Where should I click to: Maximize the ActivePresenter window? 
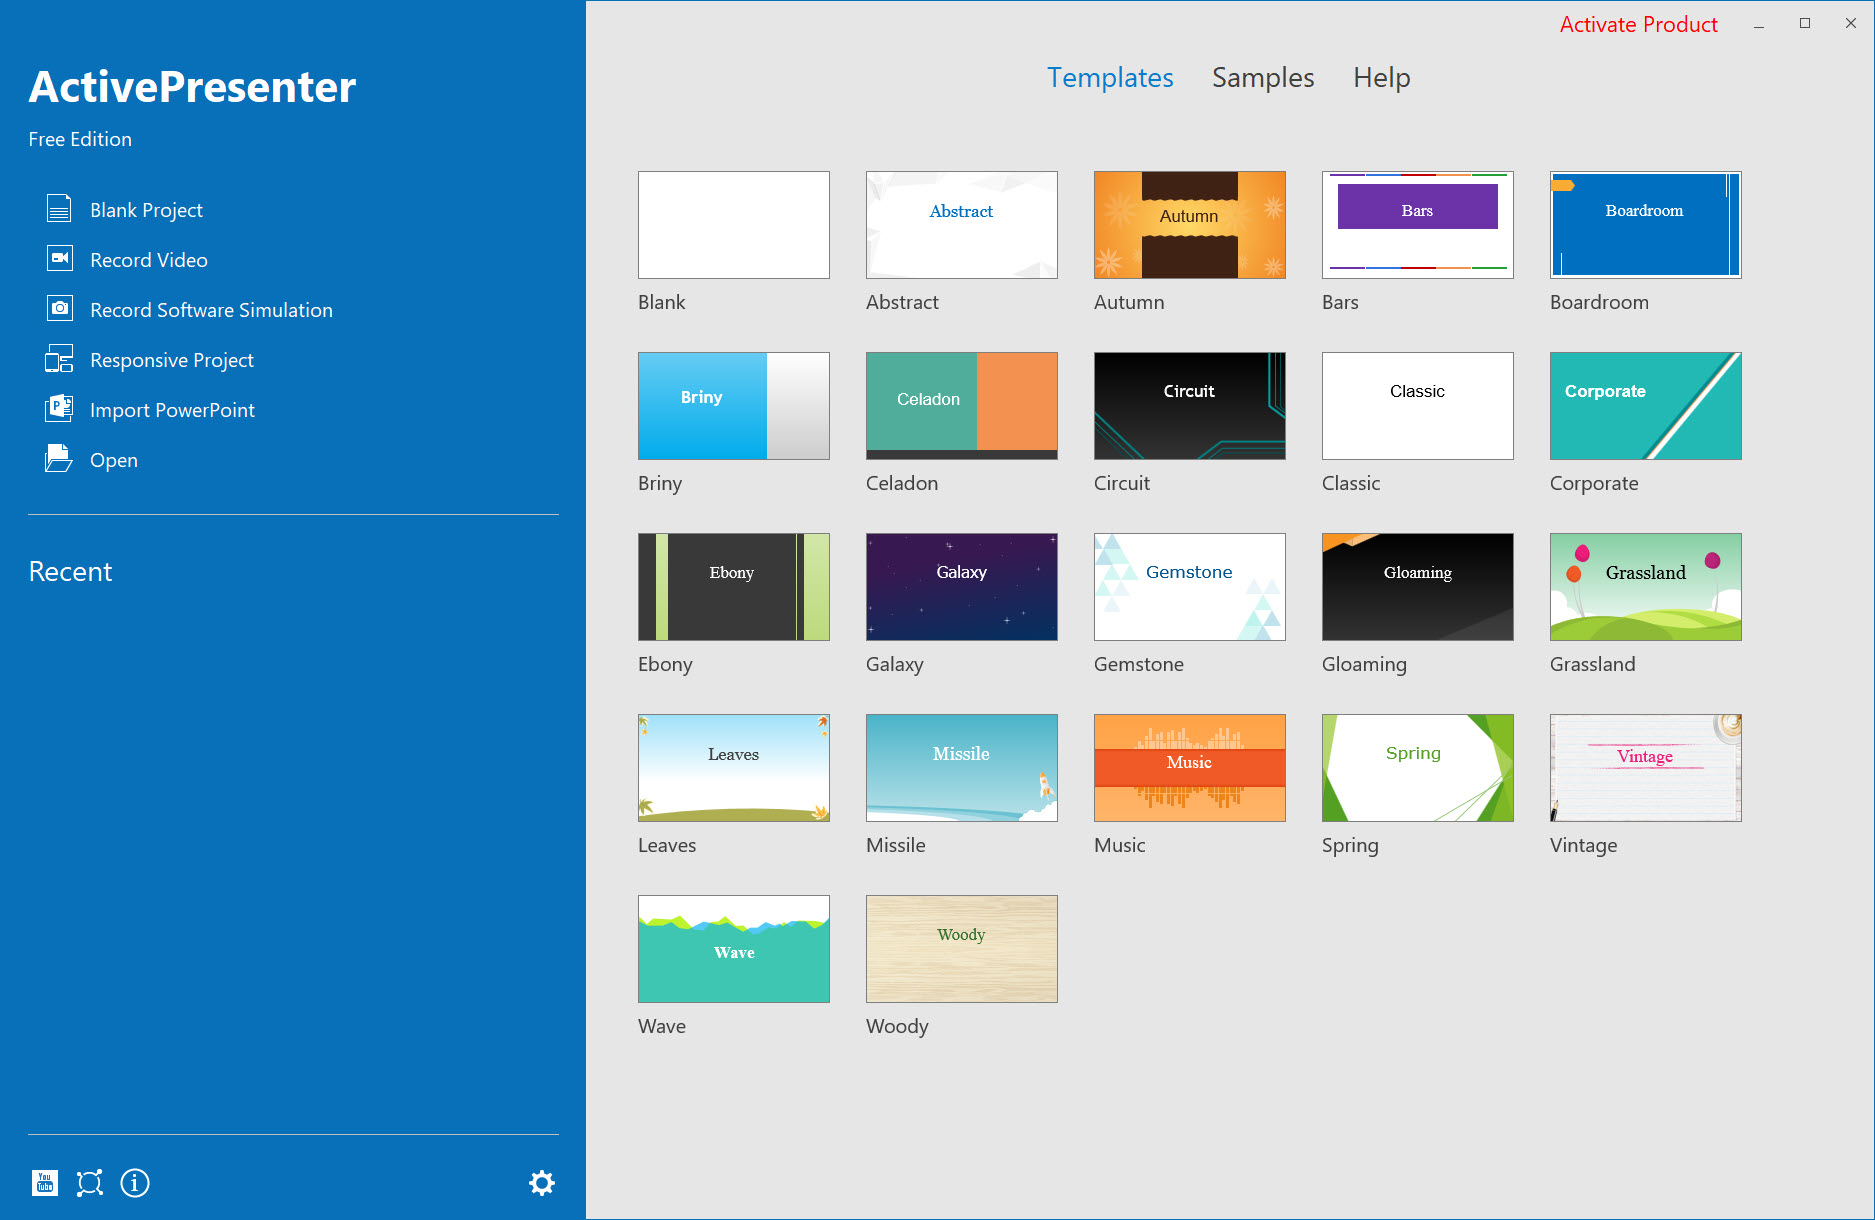[1805, 23]
